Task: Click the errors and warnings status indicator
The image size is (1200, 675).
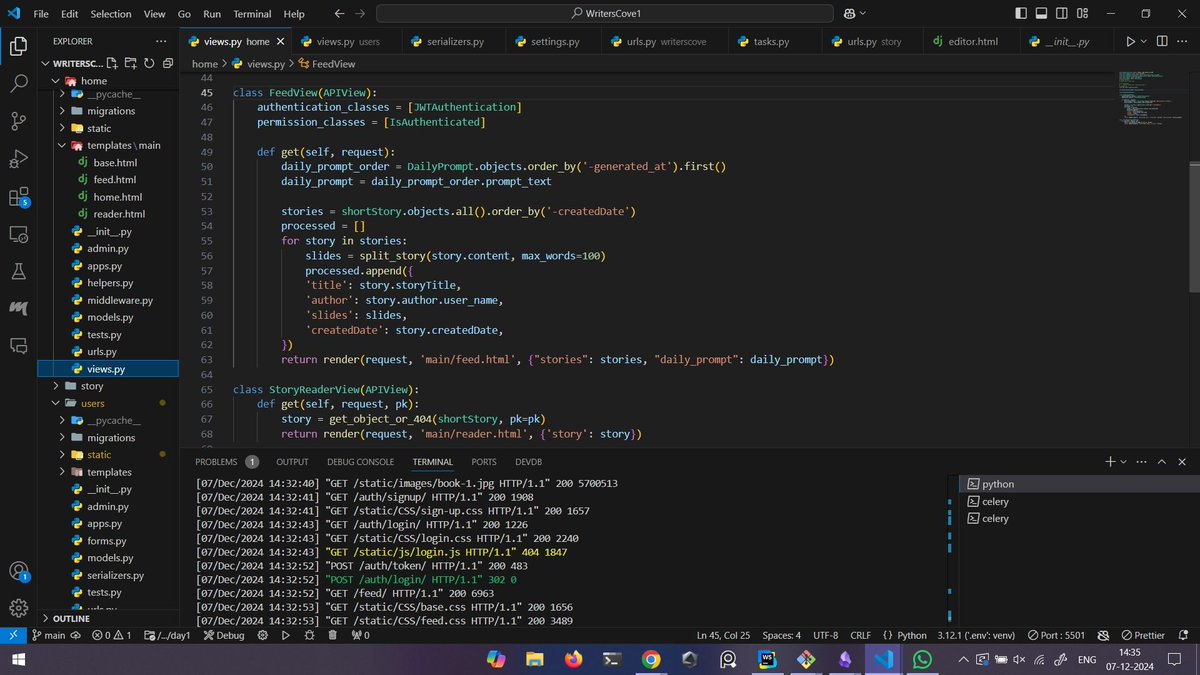Action: click(x=112, y=635)
